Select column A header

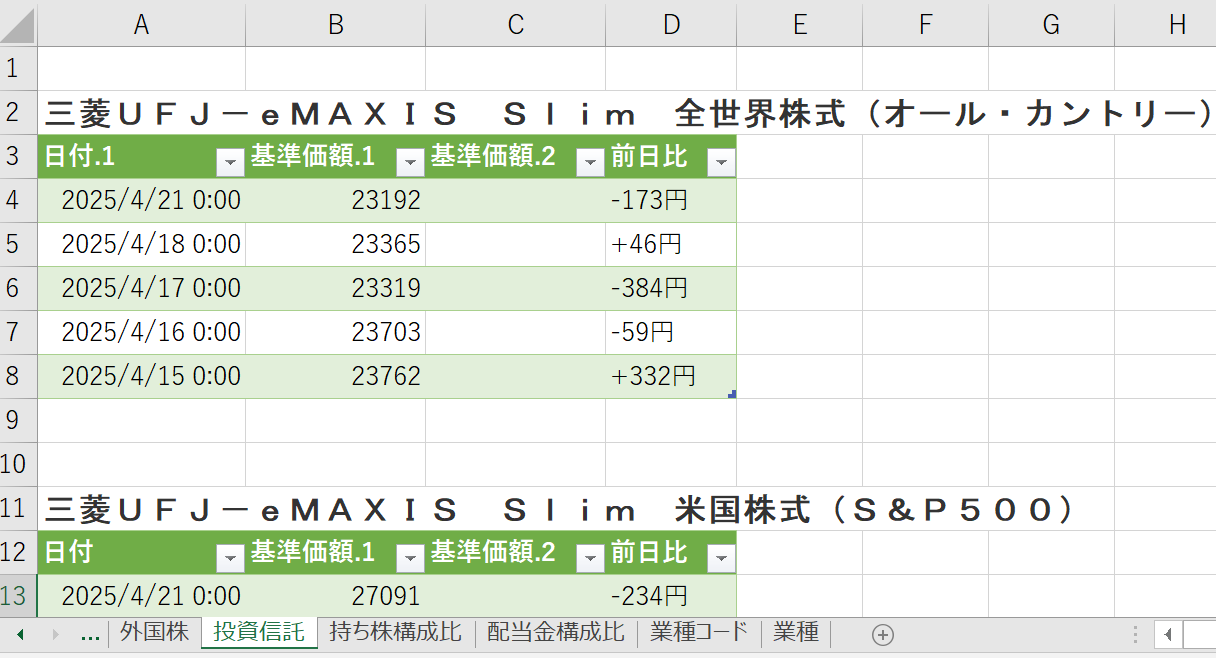tap(141, 24)
